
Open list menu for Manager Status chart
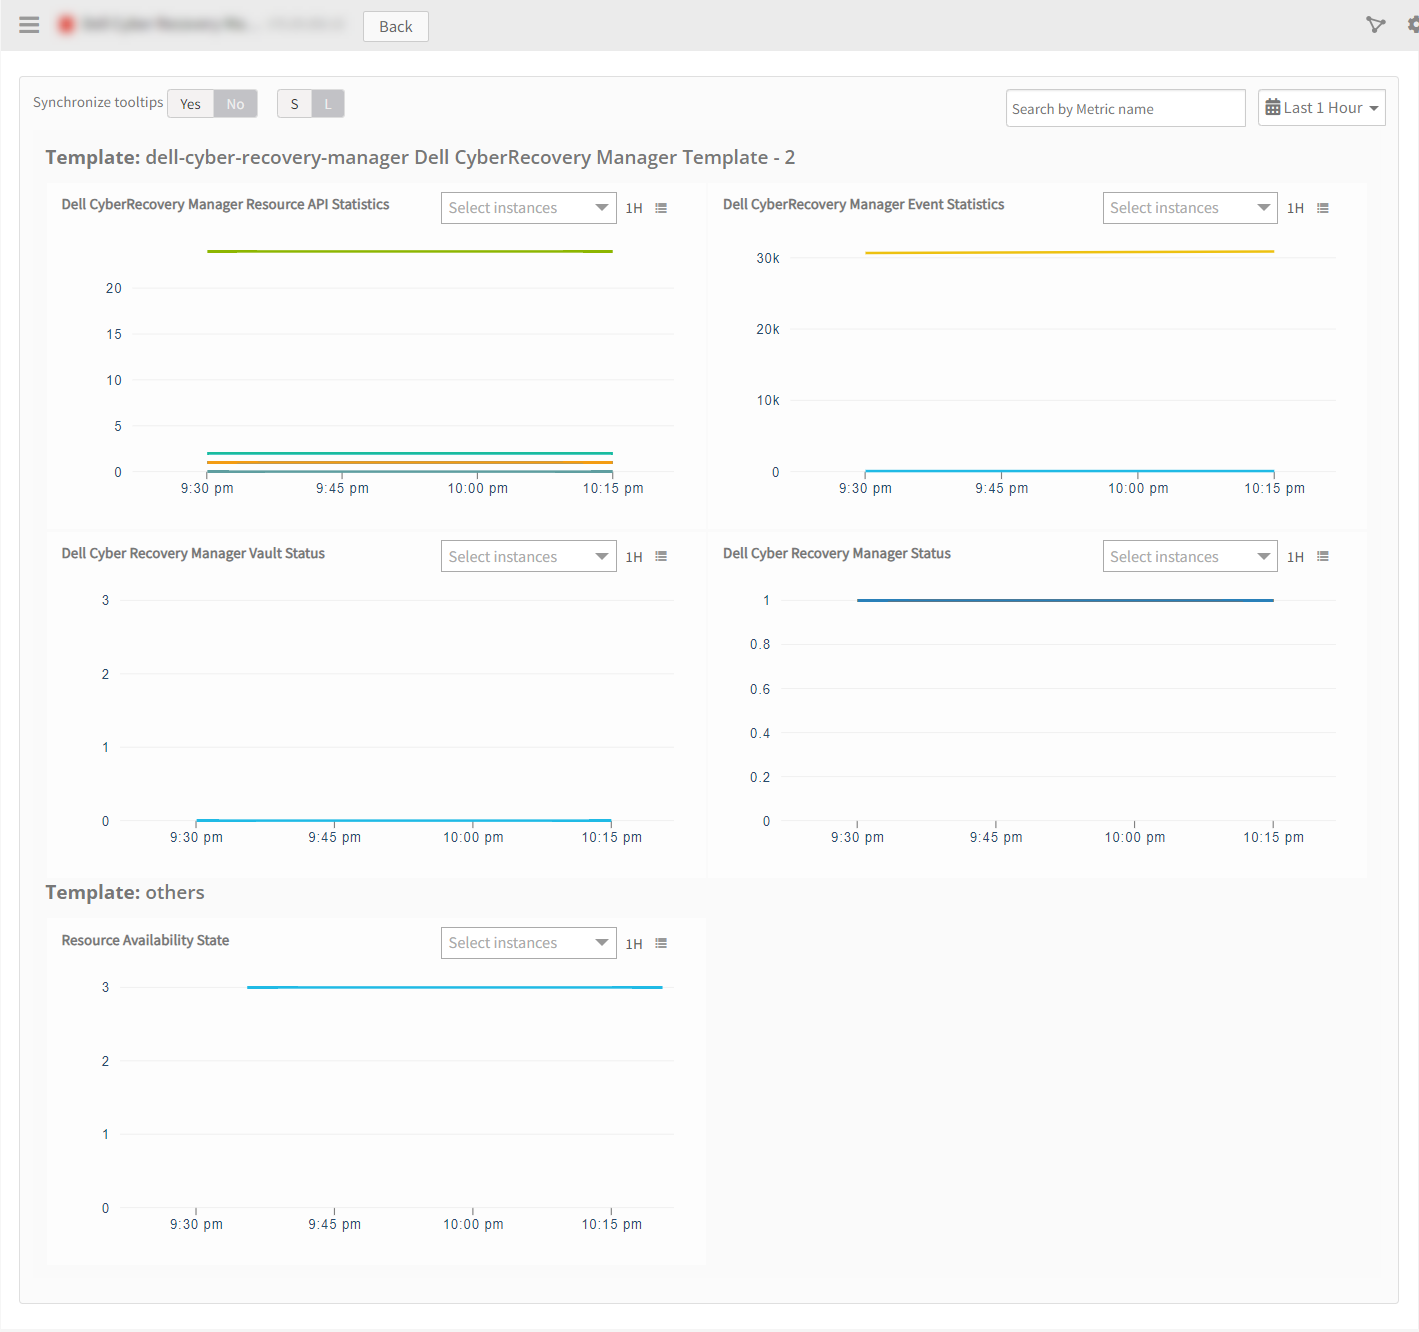click(1323, 557)
